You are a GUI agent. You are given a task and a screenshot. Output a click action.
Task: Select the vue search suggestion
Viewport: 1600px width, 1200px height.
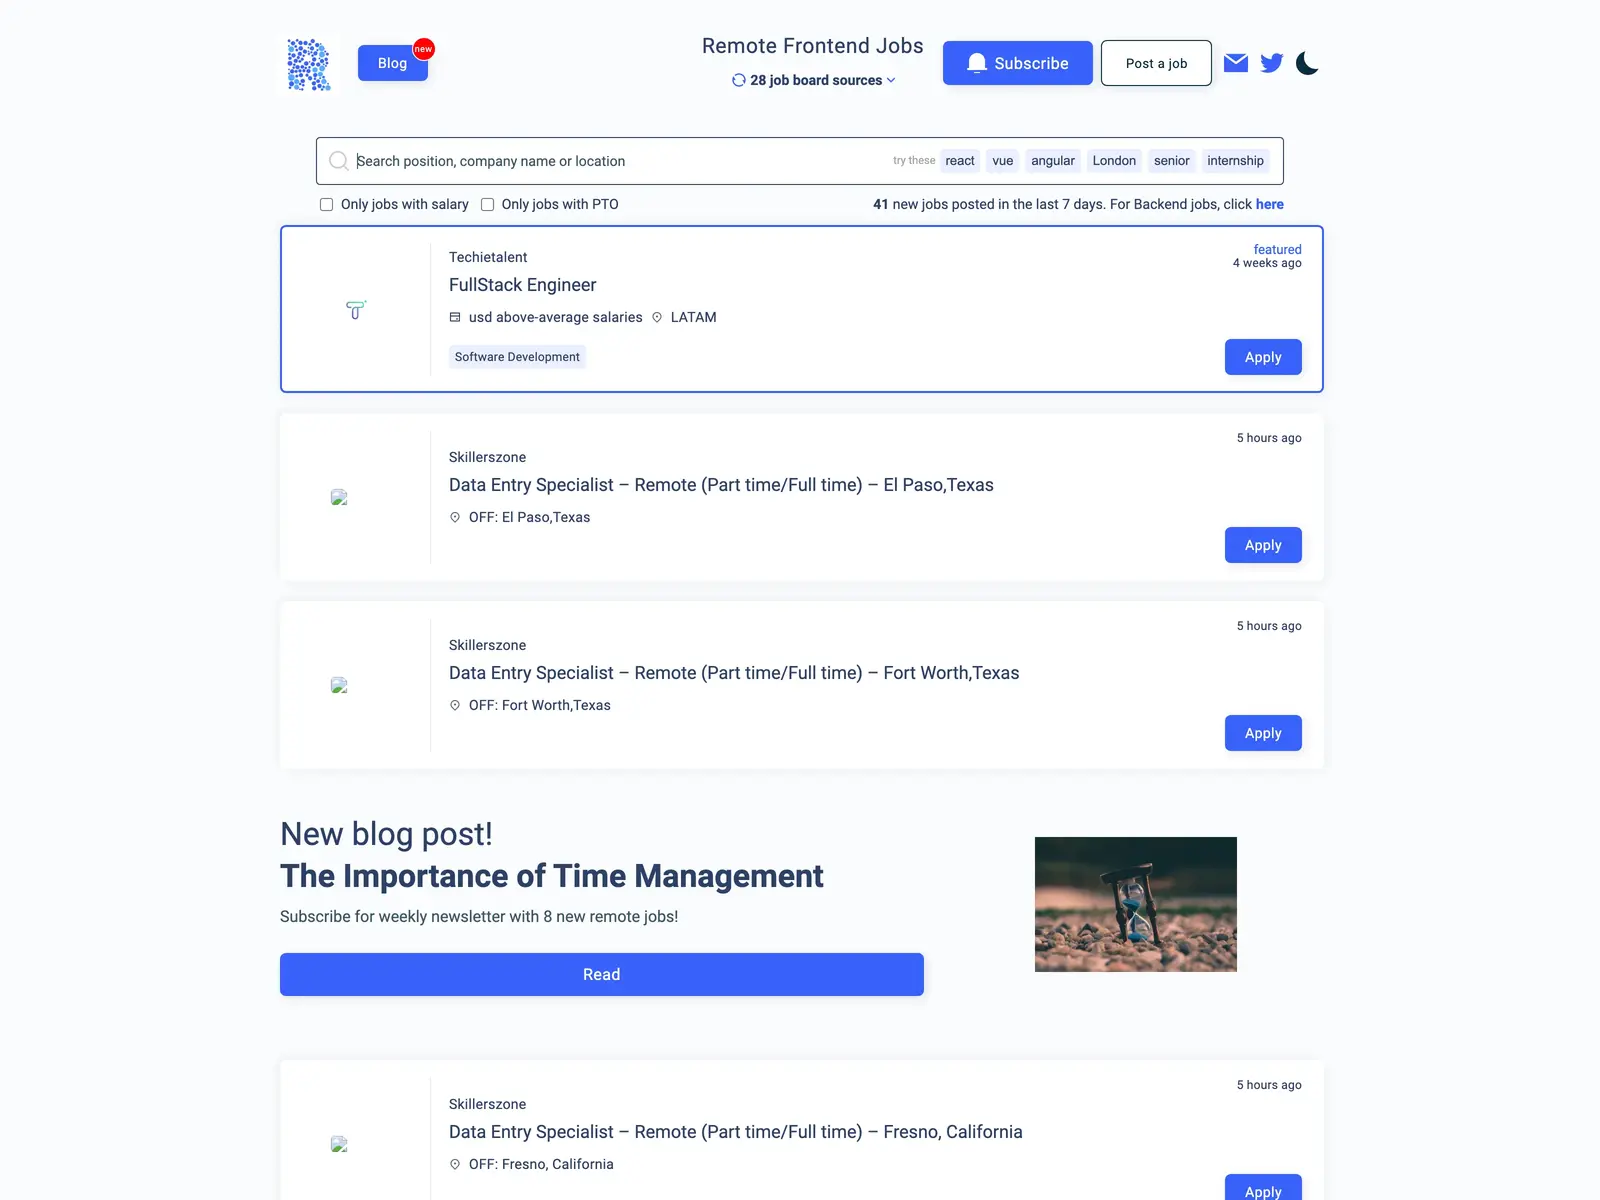coord(1003,161)
